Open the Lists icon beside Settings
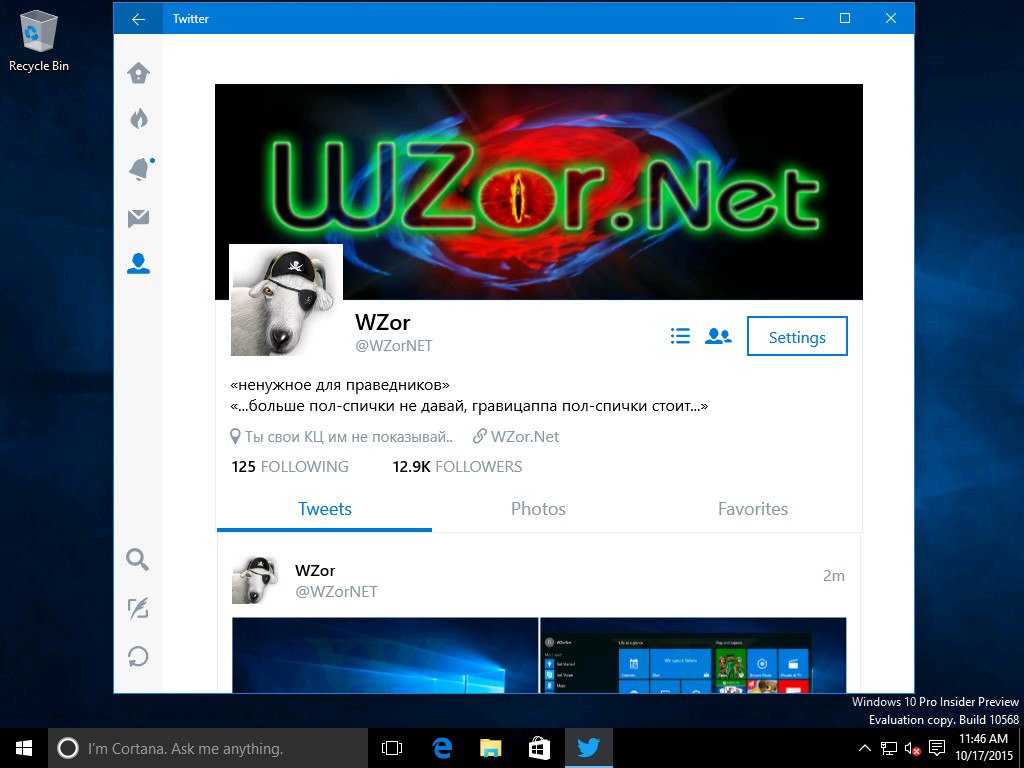 pos(680,337)
